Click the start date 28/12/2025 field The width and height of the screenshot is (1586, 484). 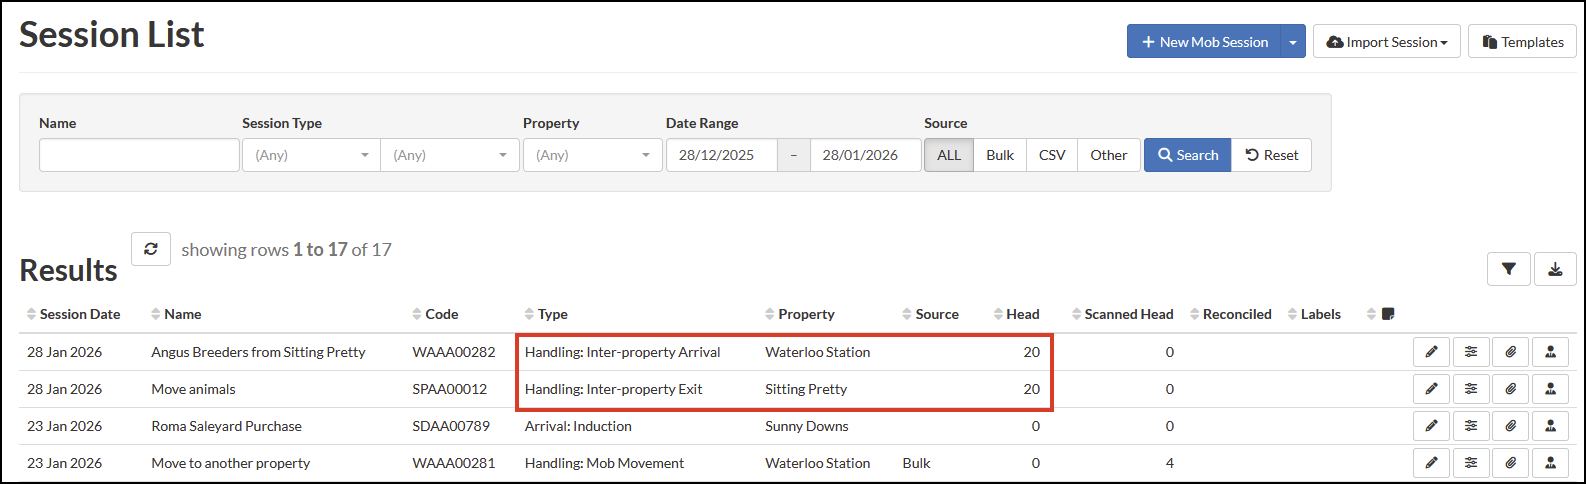coord(721,155)
